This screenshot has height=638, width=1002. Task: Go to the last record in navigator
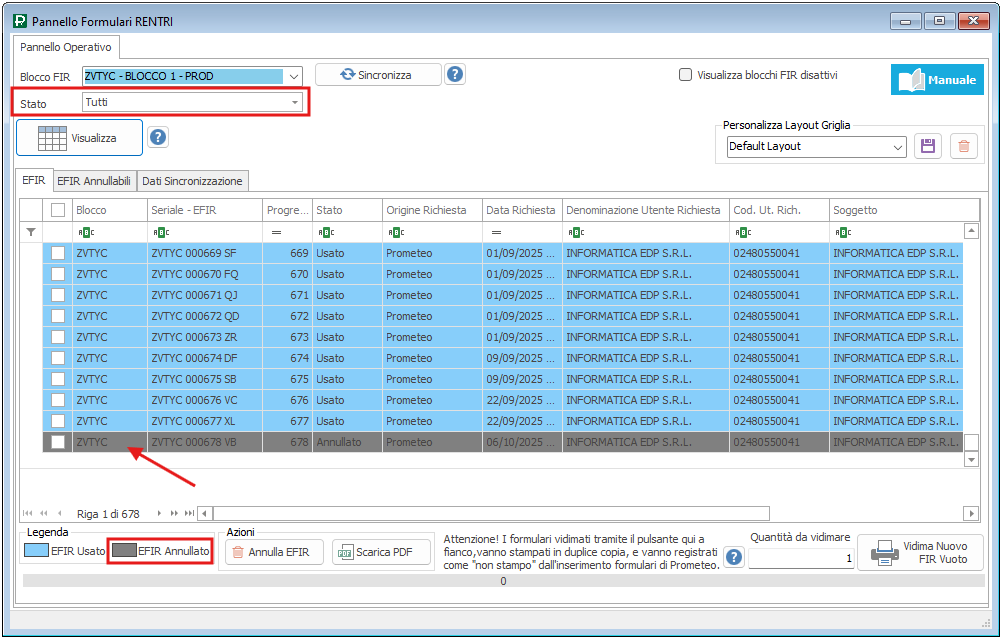190,514
